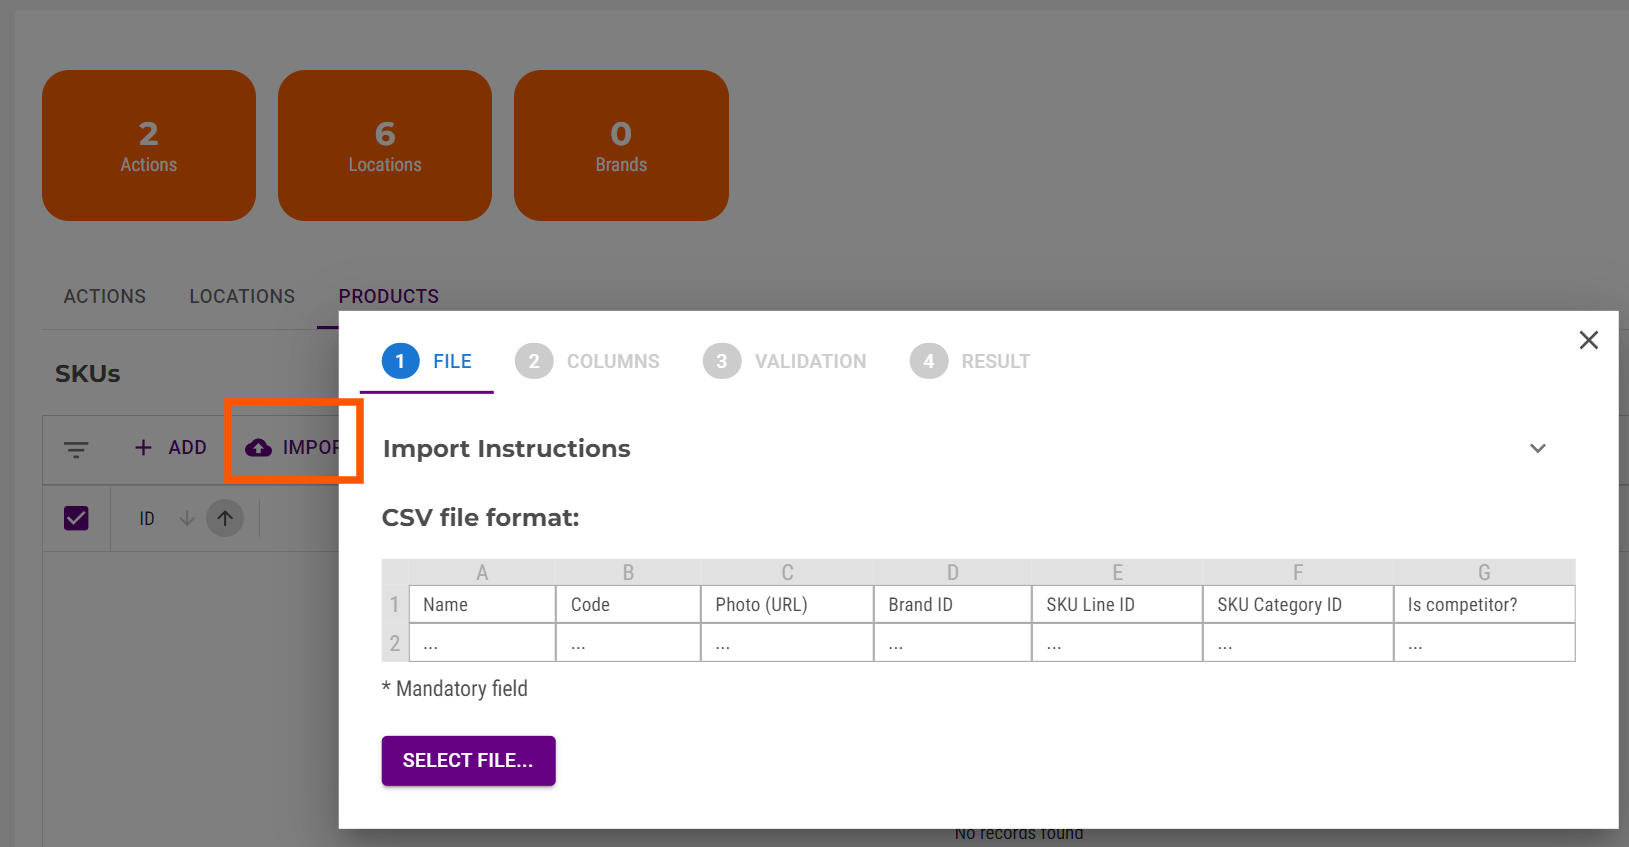Viewport: 1629px width, 847px height.
Task: Click the filter list icon in SKUs toolbar
Action: pyautogui.click(x=76, y=449)
